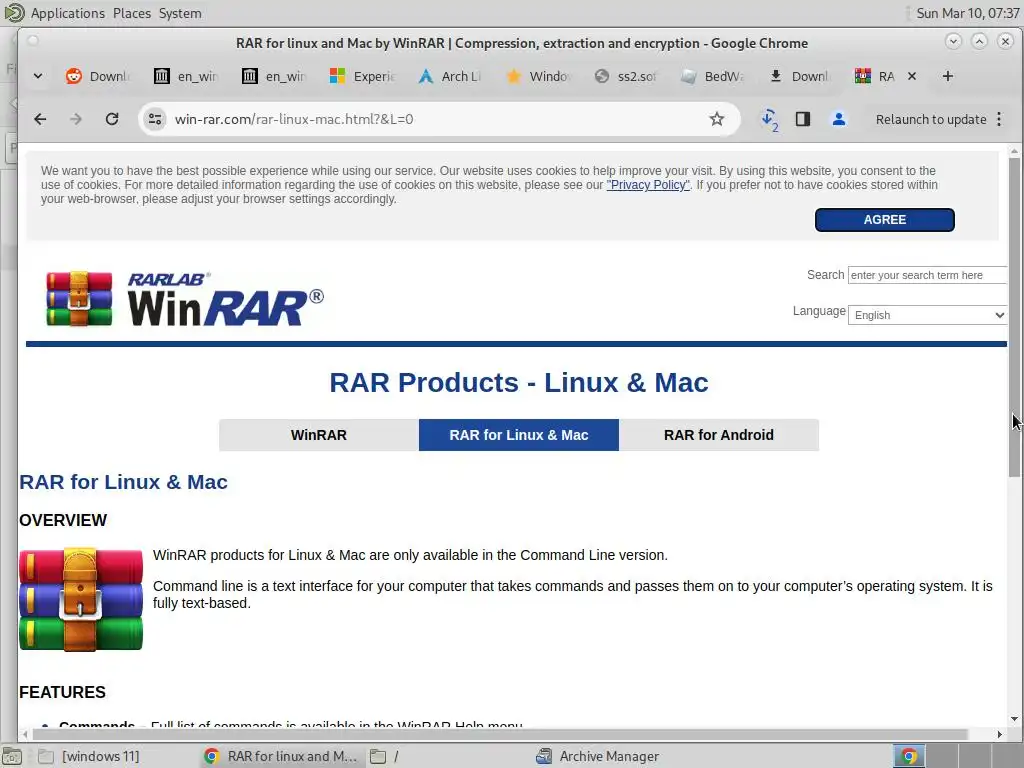This screenshot has width=1024, height=768.
Task: Open the Privacy Policy link
Action: (648, 185)
